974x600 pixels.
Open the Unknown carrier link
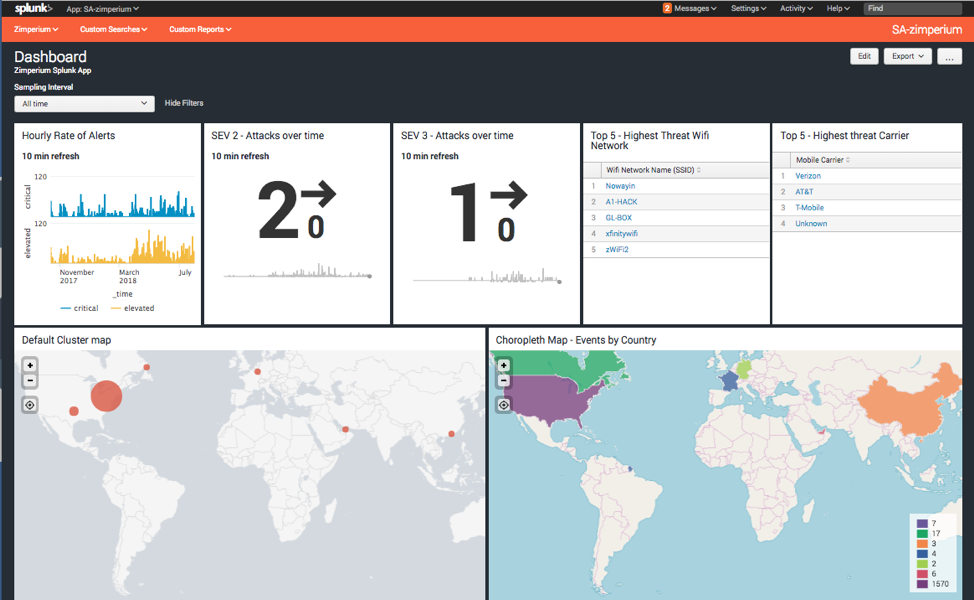(x=811, y=224)
